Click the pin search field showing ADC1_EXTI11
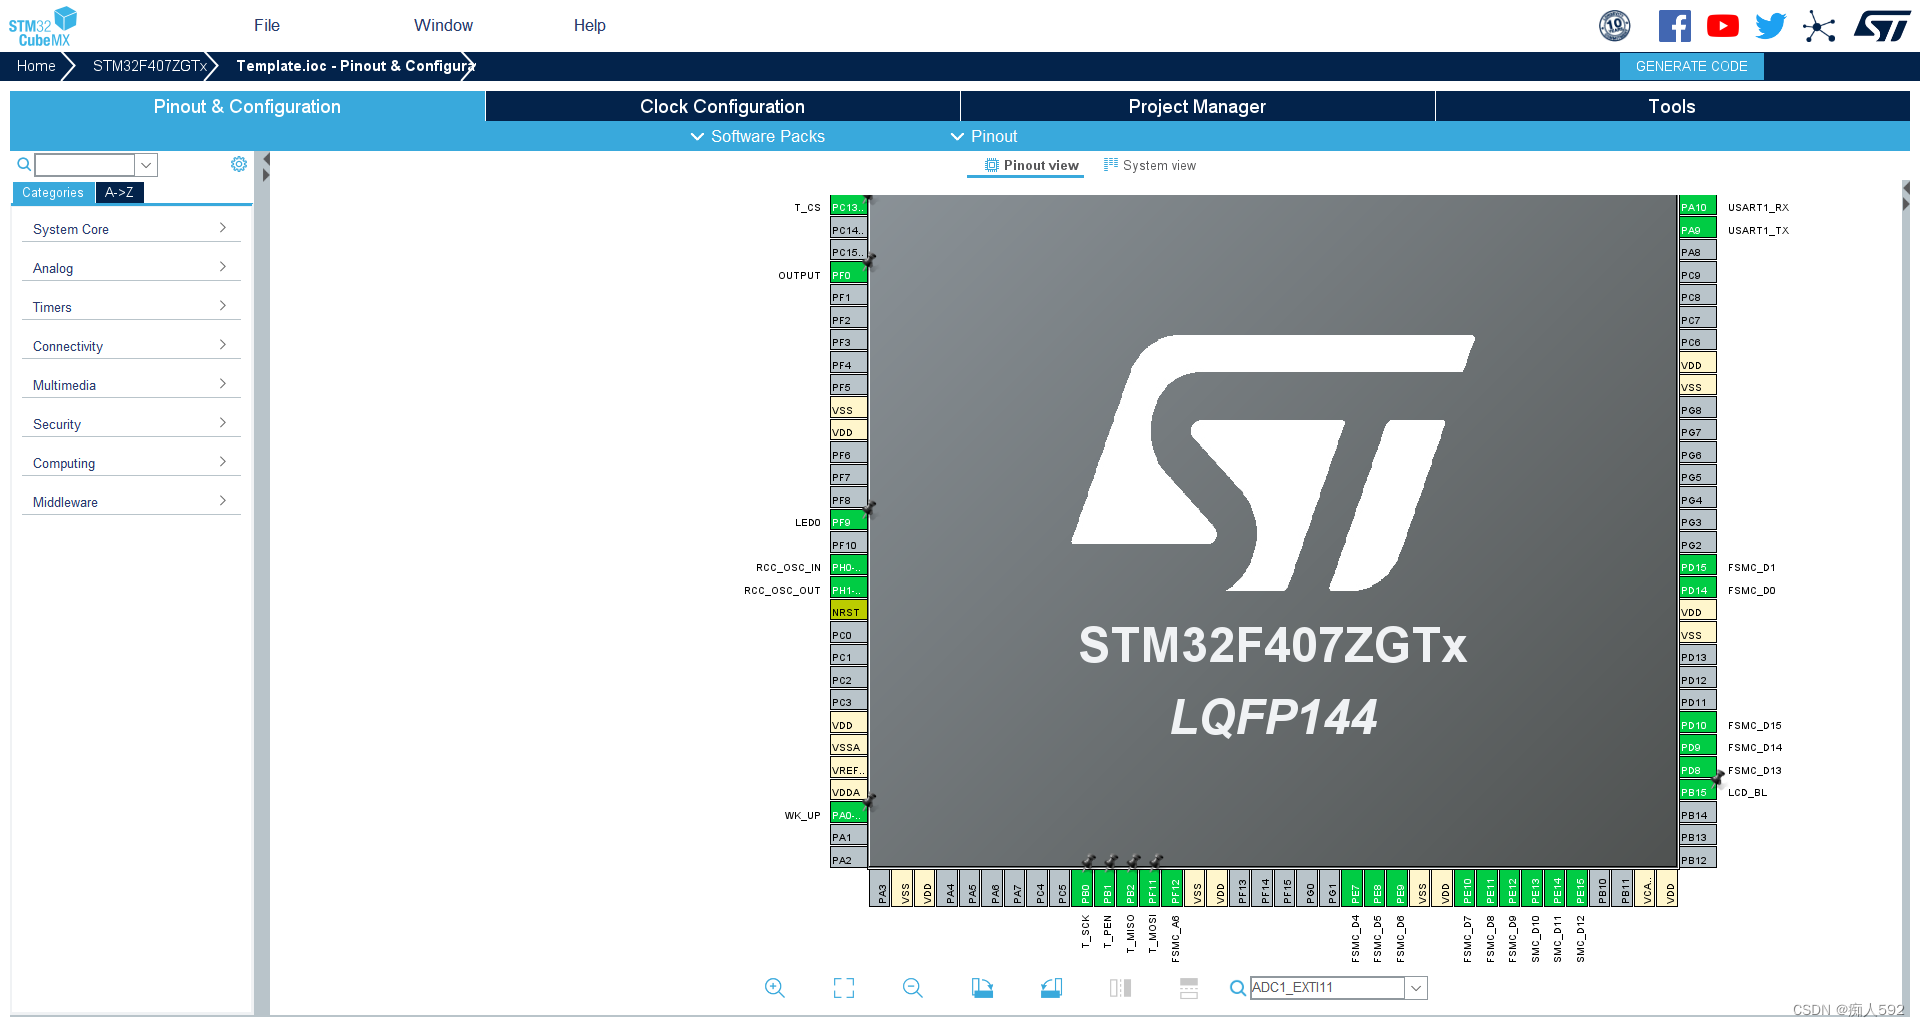 1328,988
